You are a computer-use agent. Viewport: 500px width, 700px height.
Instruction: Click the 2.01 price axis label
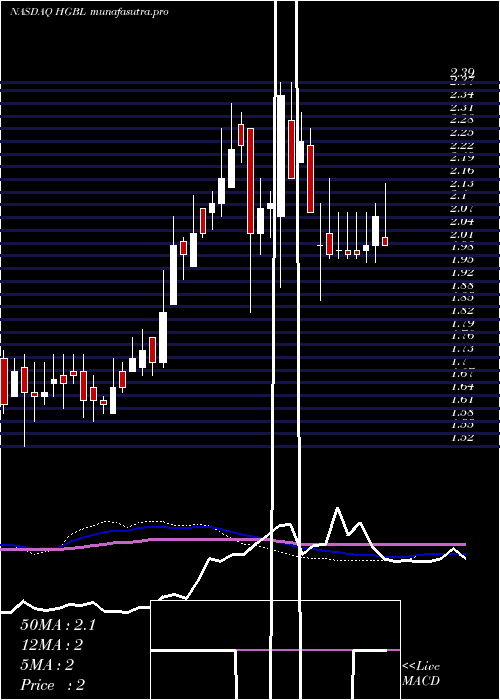click(x=462, y=234)
